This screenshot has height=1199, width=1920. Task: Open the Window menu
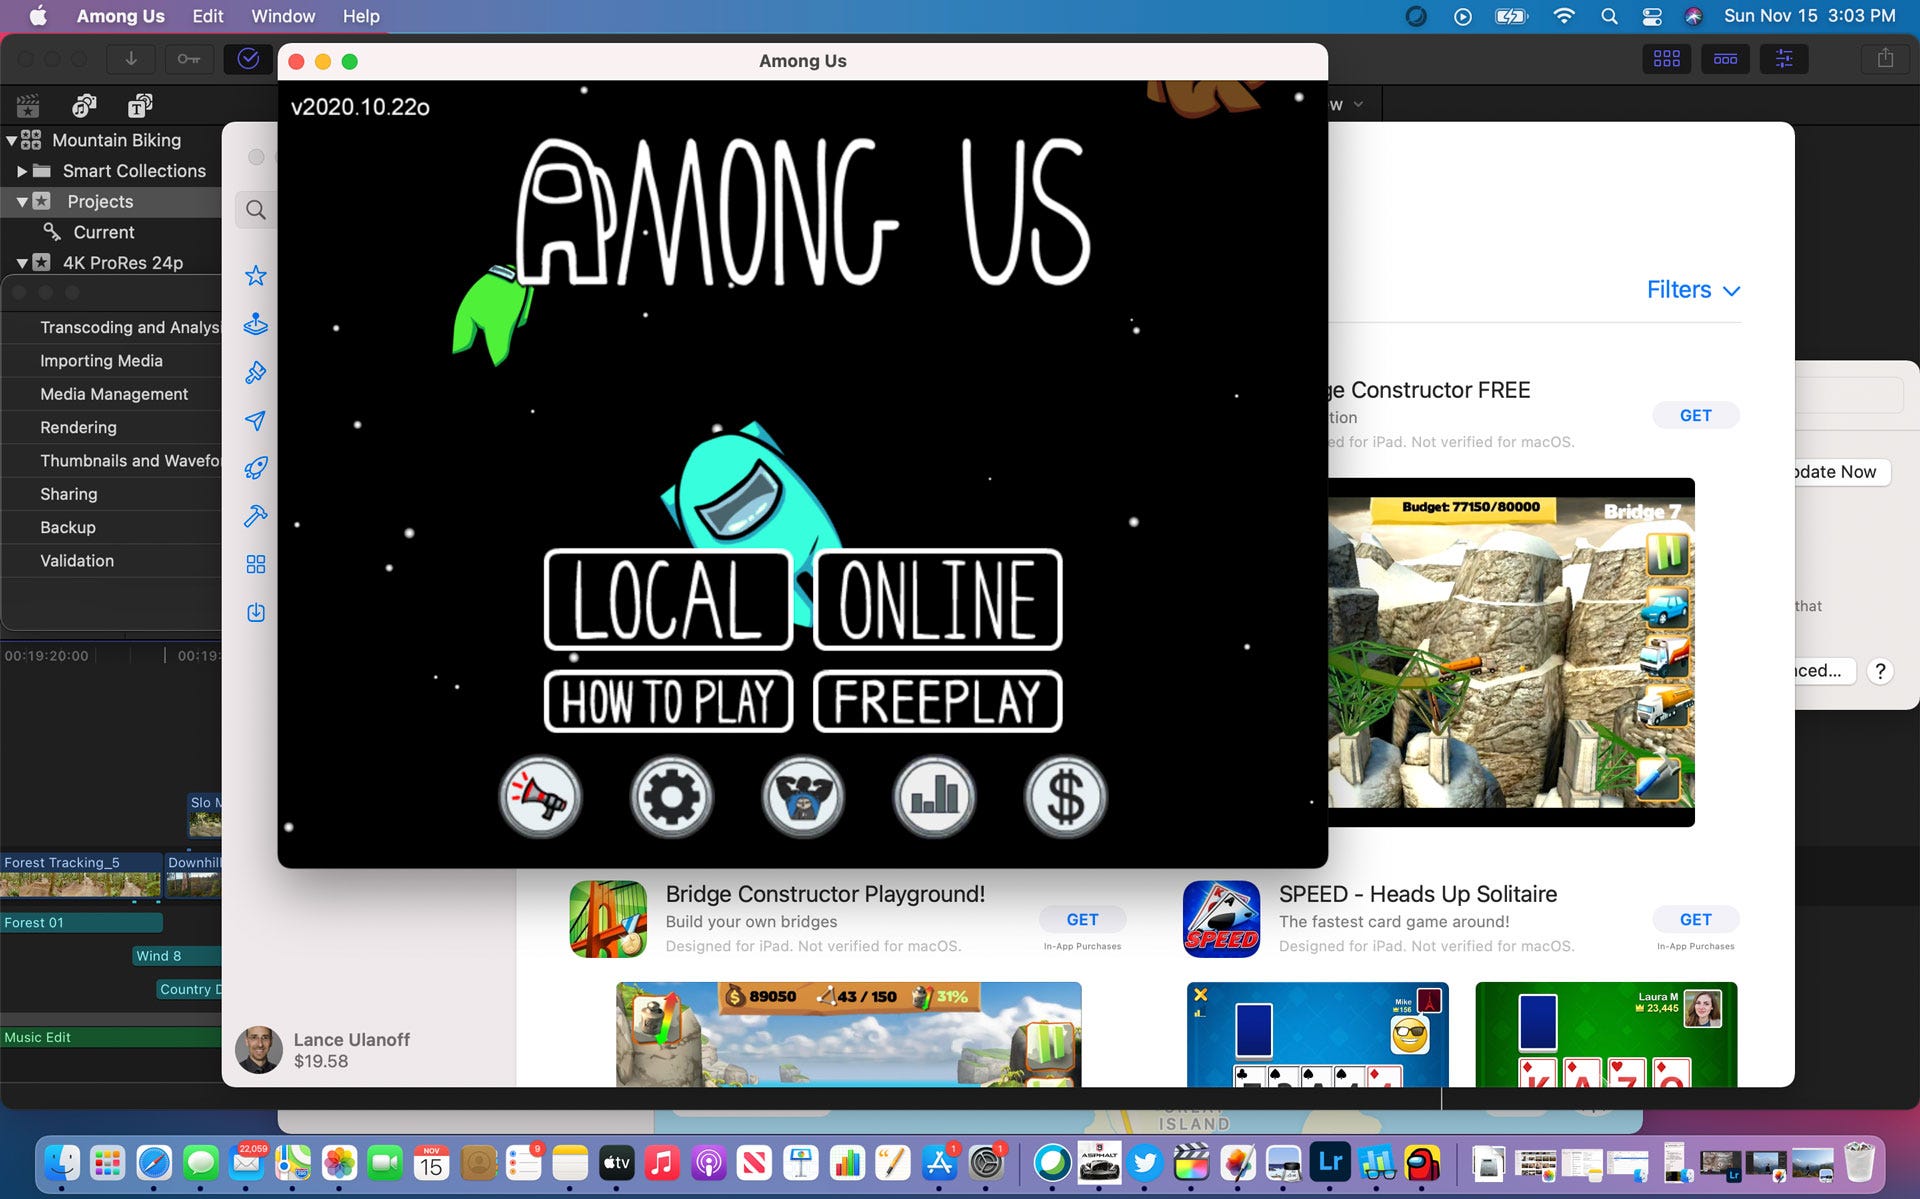pos(283,16)
